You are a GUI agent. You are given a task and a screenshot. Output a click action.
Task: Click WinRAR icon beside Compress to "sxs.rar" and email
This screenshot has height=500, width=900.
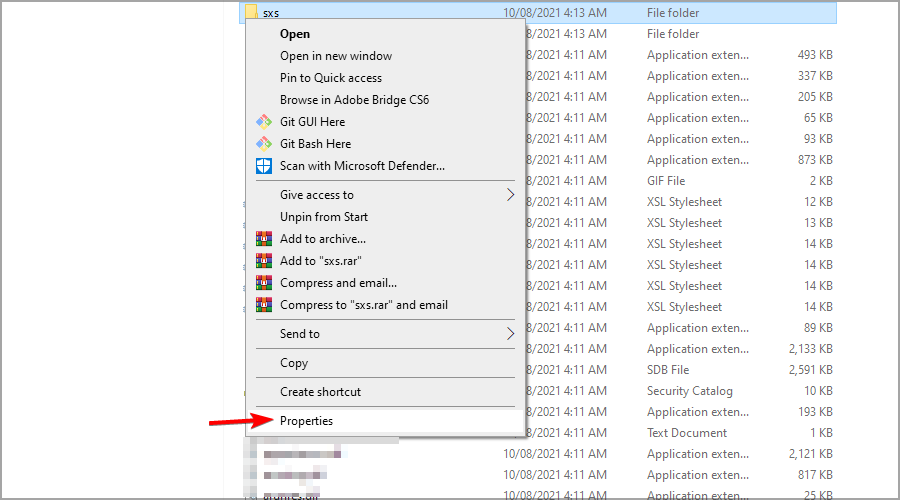pyautogui.click(x=264, y=305)
